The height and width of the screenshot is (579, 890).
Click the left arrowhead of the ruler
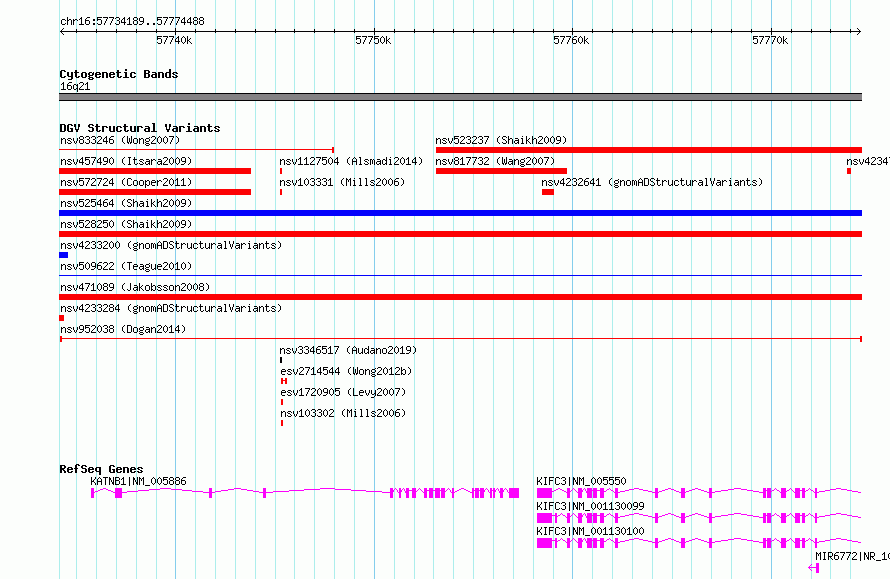point(62,32)
